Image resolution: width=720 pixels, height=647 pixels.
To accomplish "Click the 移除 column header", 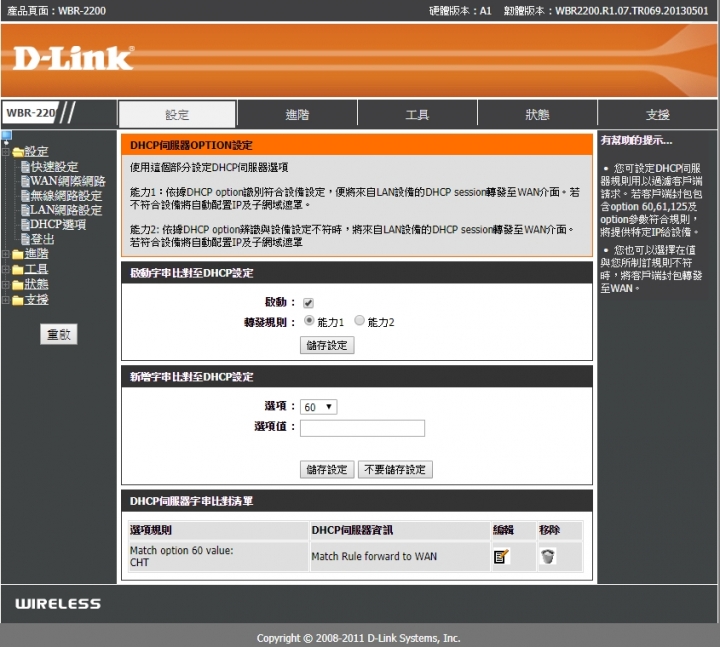I will coord(560,530).
